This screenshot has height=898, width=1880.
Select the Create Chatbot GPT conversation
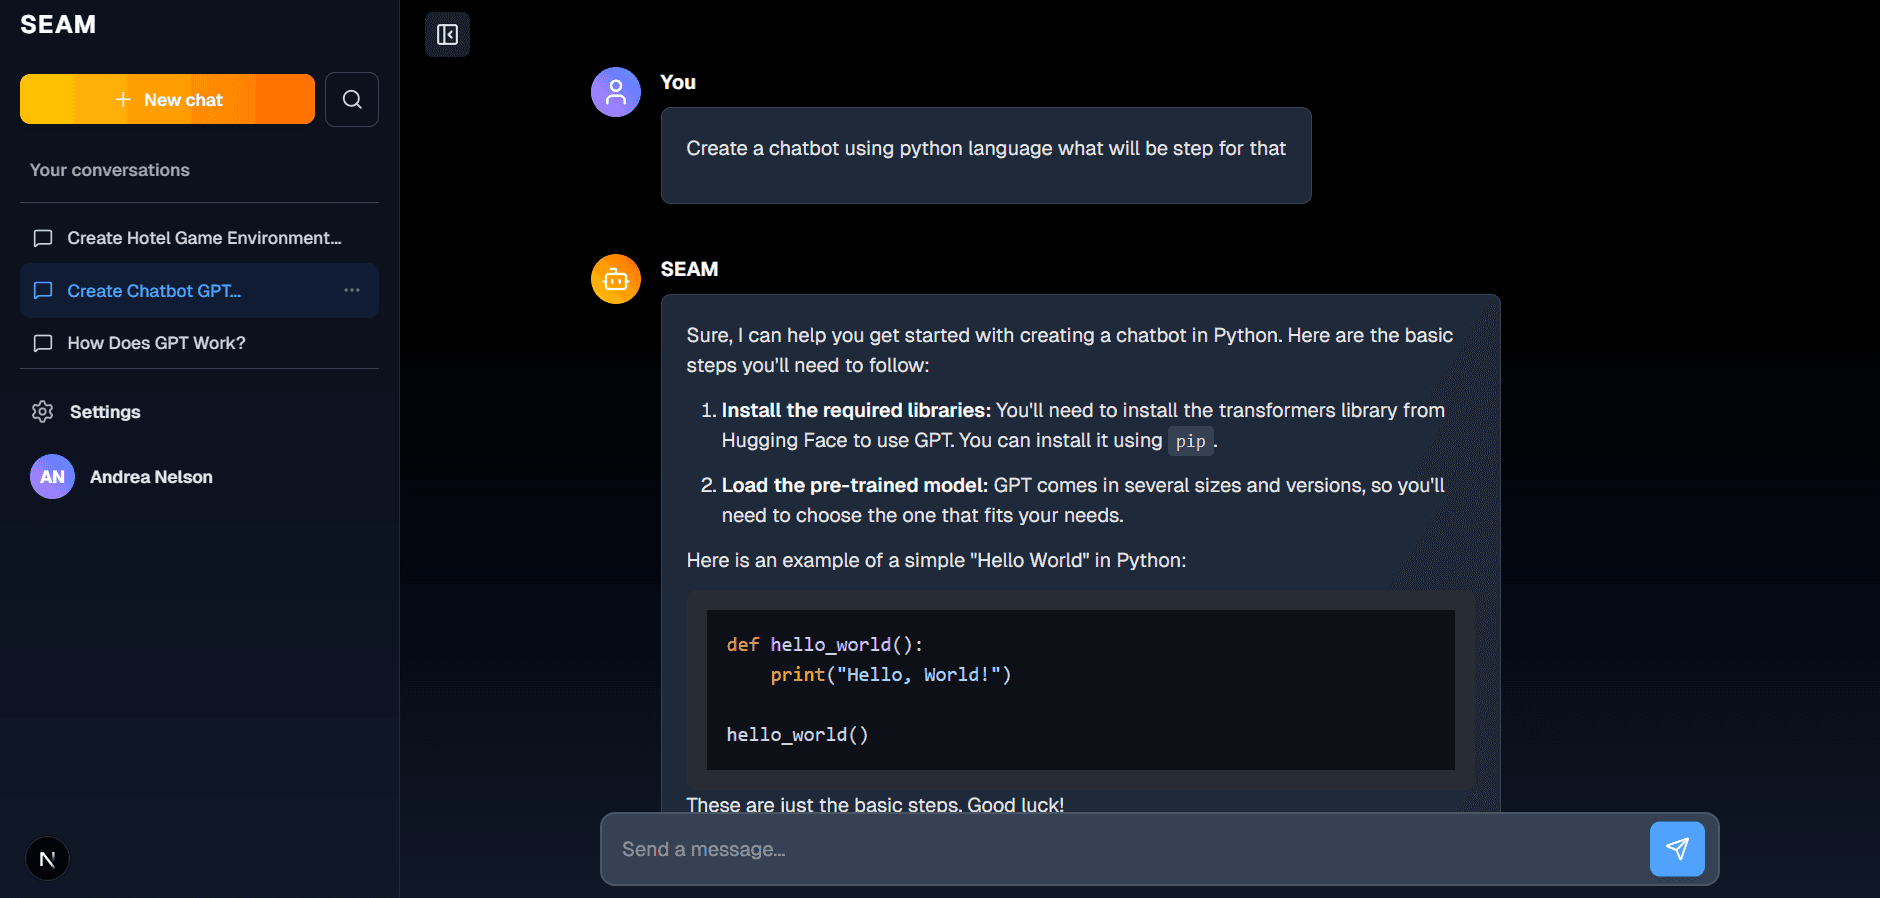(199, 290)
